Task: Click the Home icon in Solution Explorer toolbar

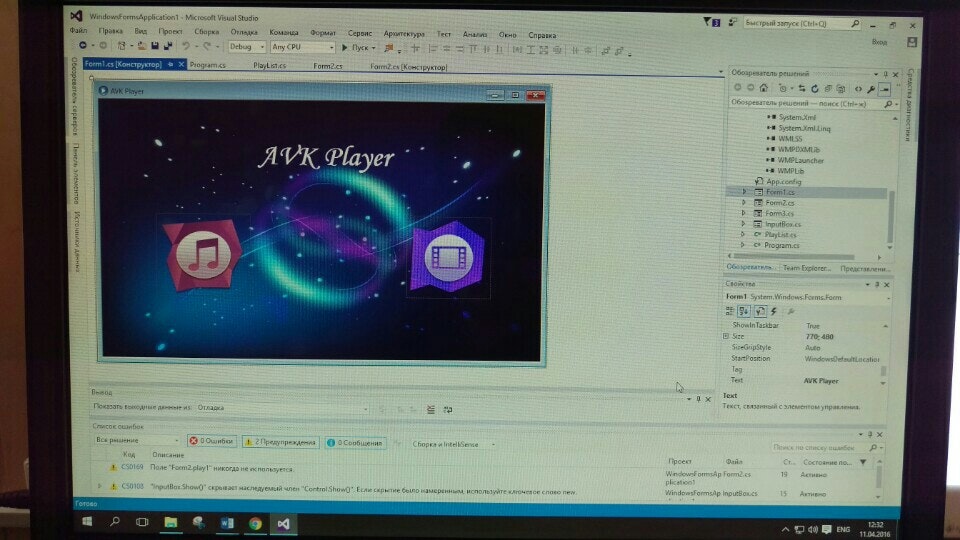Action: 763,88
